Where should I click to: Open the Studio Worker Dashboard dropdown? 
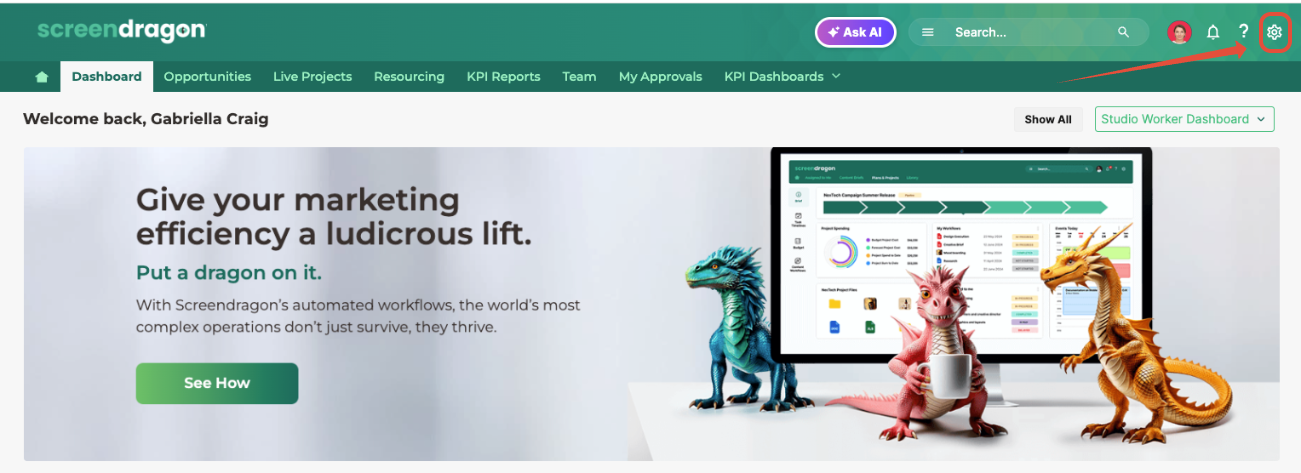coord(1184,119)
